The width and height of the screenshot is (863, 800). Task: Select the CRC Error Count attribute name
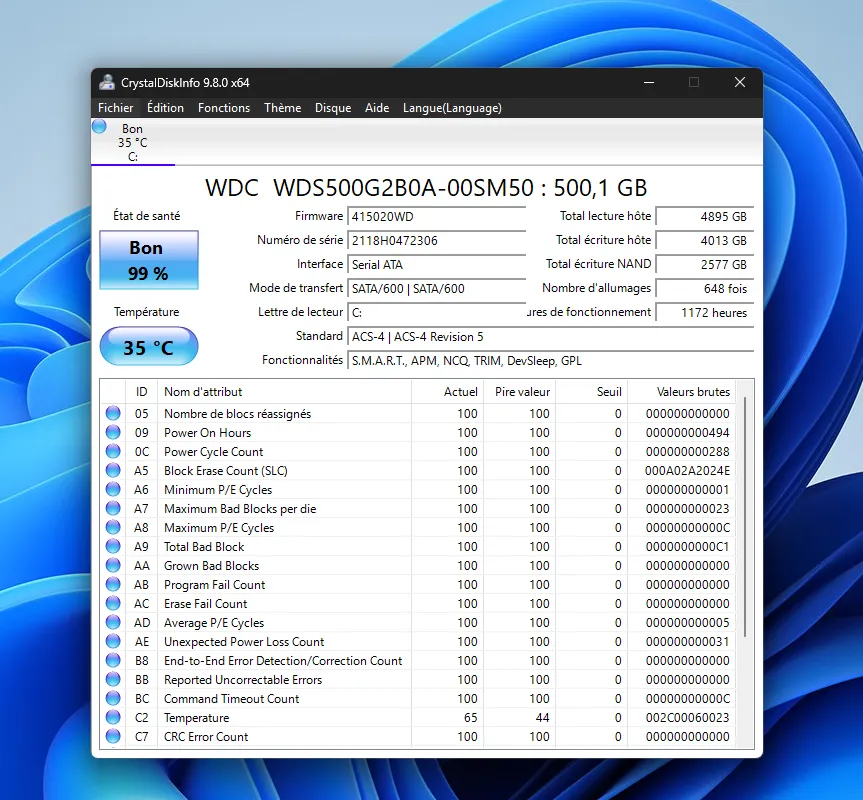[x=206, y=737]
